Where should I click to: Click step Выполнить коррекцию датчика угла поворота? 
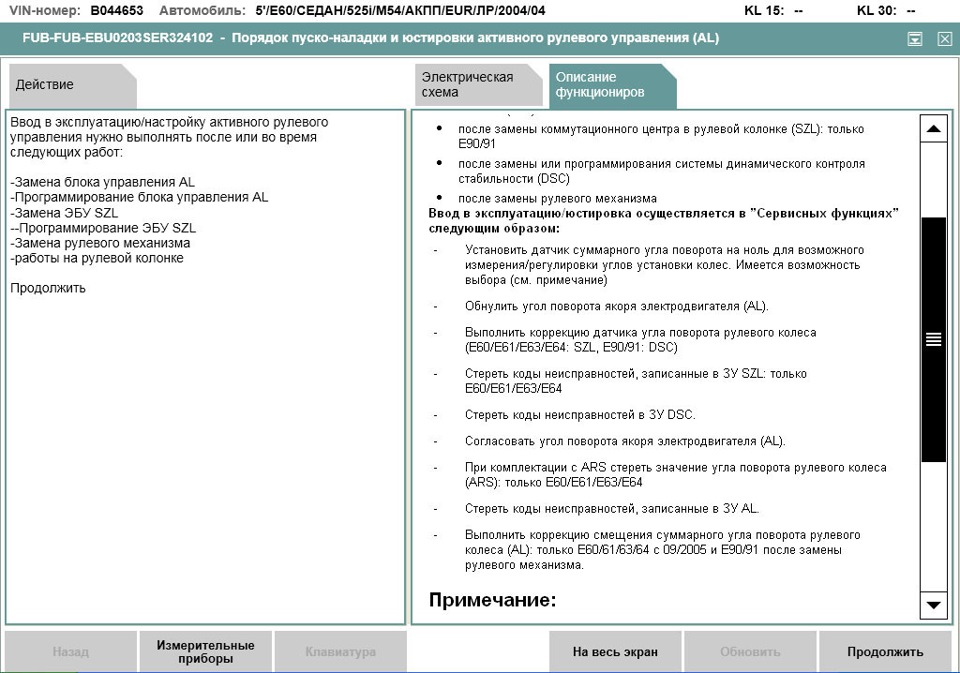click(x=640, y=340)
